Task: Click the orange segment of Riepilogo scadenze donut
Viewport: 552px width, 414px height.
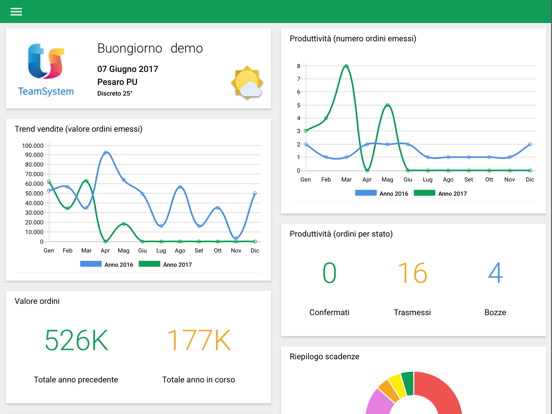Action: (388, 391)
